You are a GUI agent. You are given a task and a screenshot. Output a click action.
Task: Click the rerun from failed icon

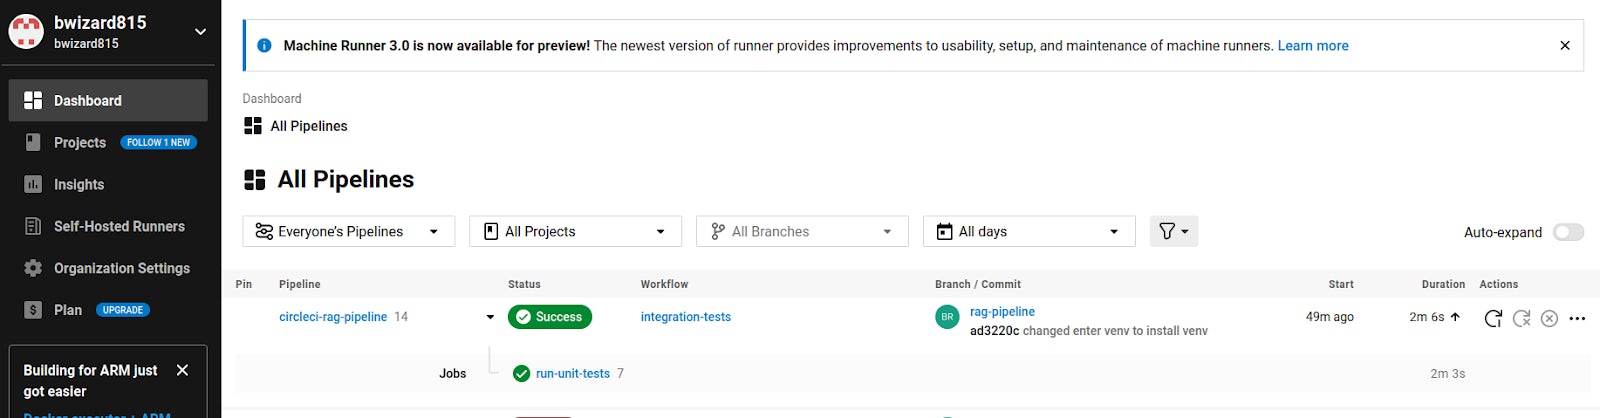pyautogui.click(x=1521, y=318)
